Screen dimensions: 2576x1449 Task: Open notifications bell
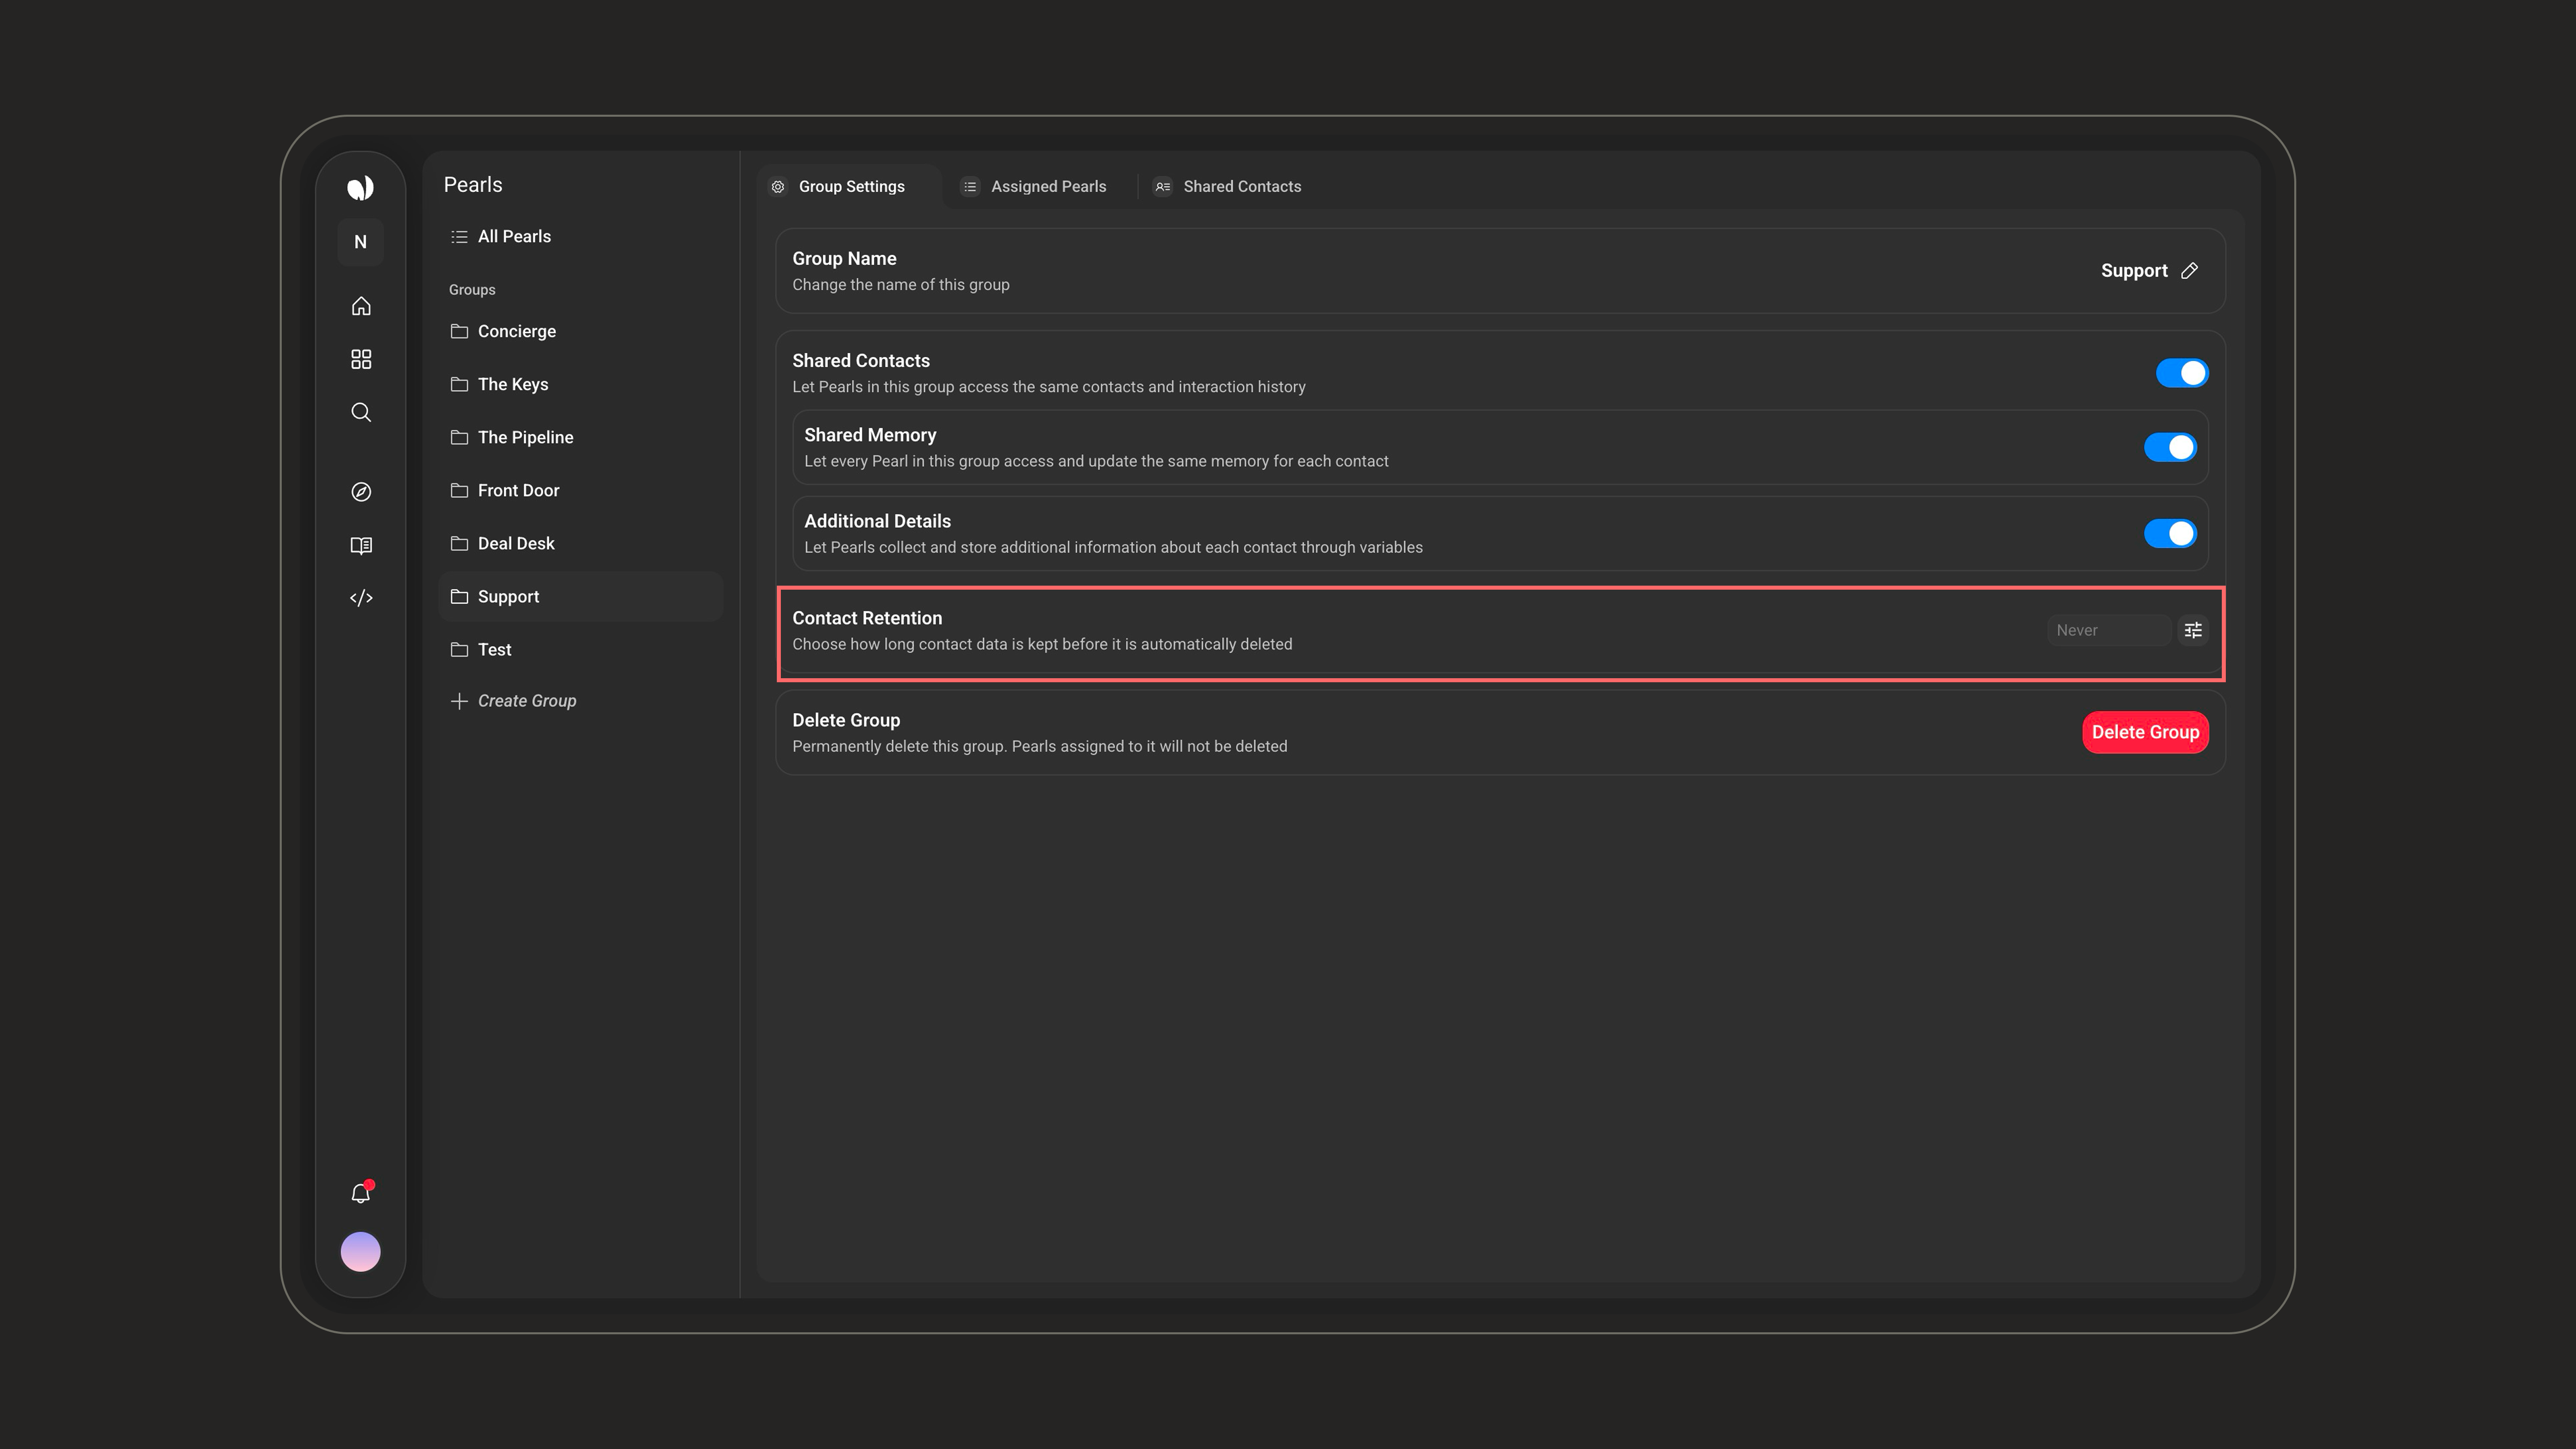(x=361, y=1193)
